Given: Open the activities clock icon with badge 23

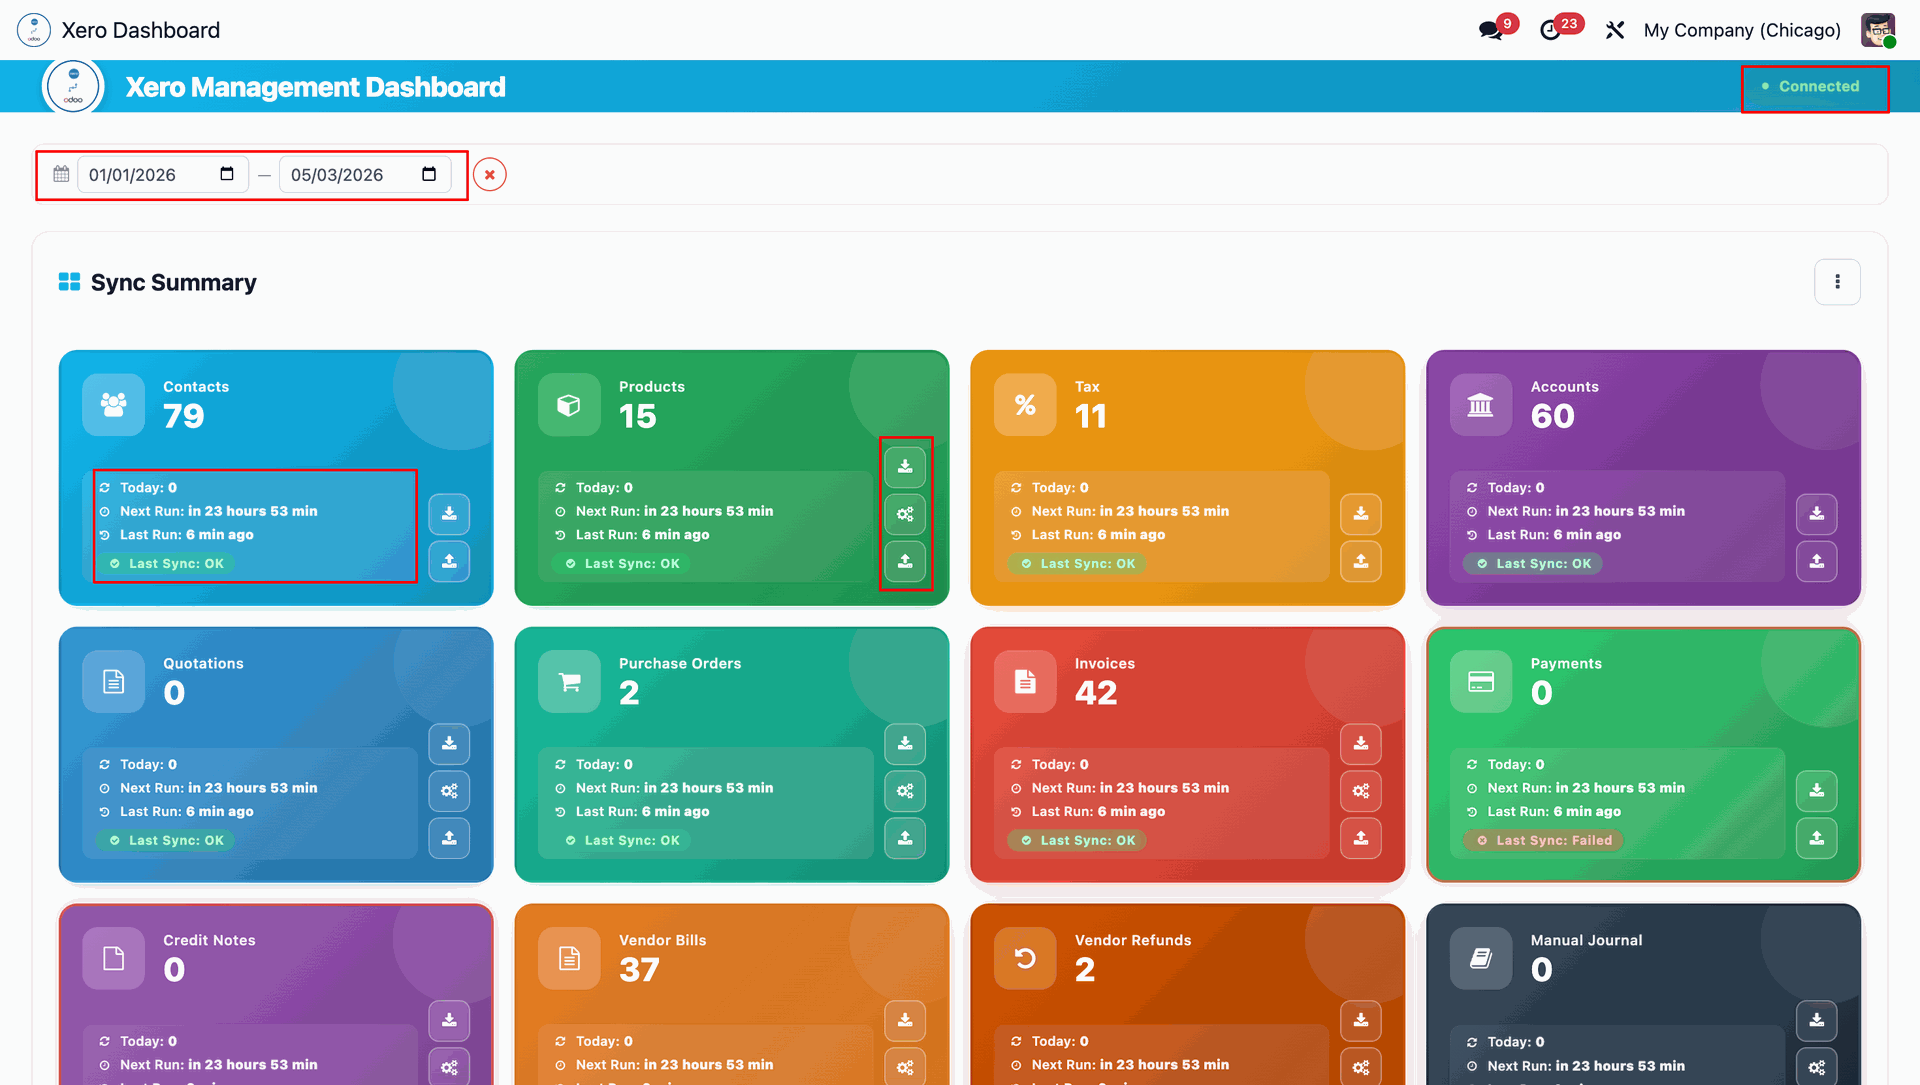Looking at the screenshot, I should (1551, 30).
